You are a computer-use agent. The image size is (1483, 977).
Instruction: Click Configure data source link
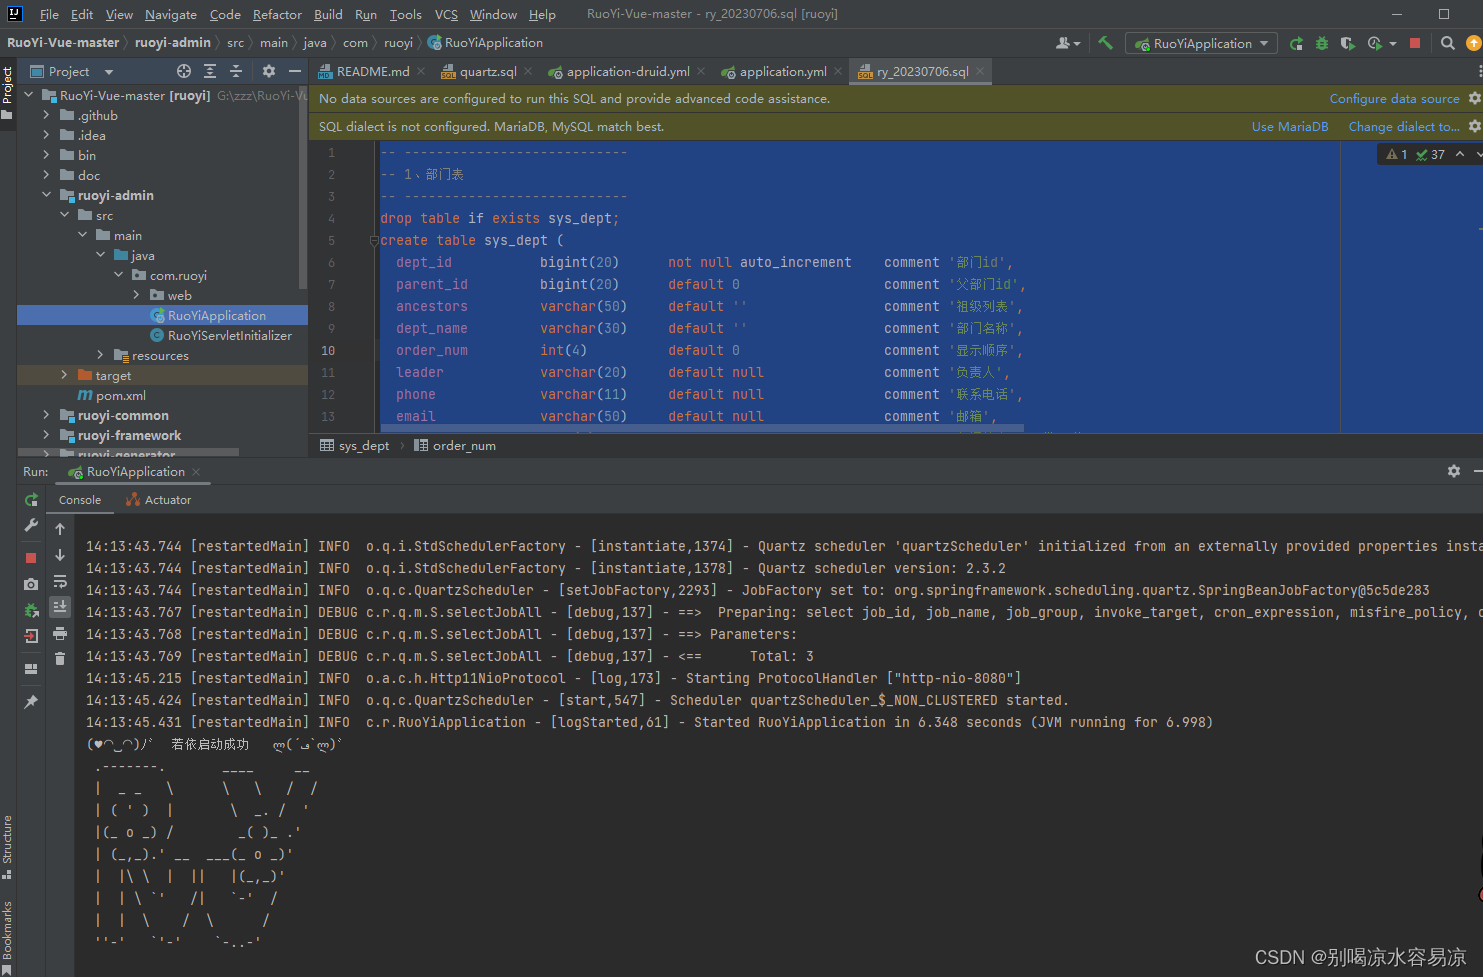pos(1394,98)
